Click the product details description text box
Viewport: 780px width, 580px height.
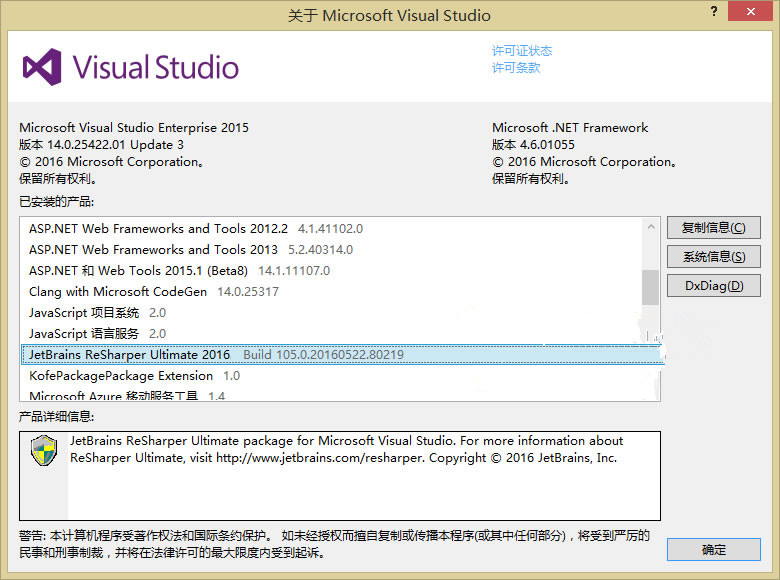[340, 476]
